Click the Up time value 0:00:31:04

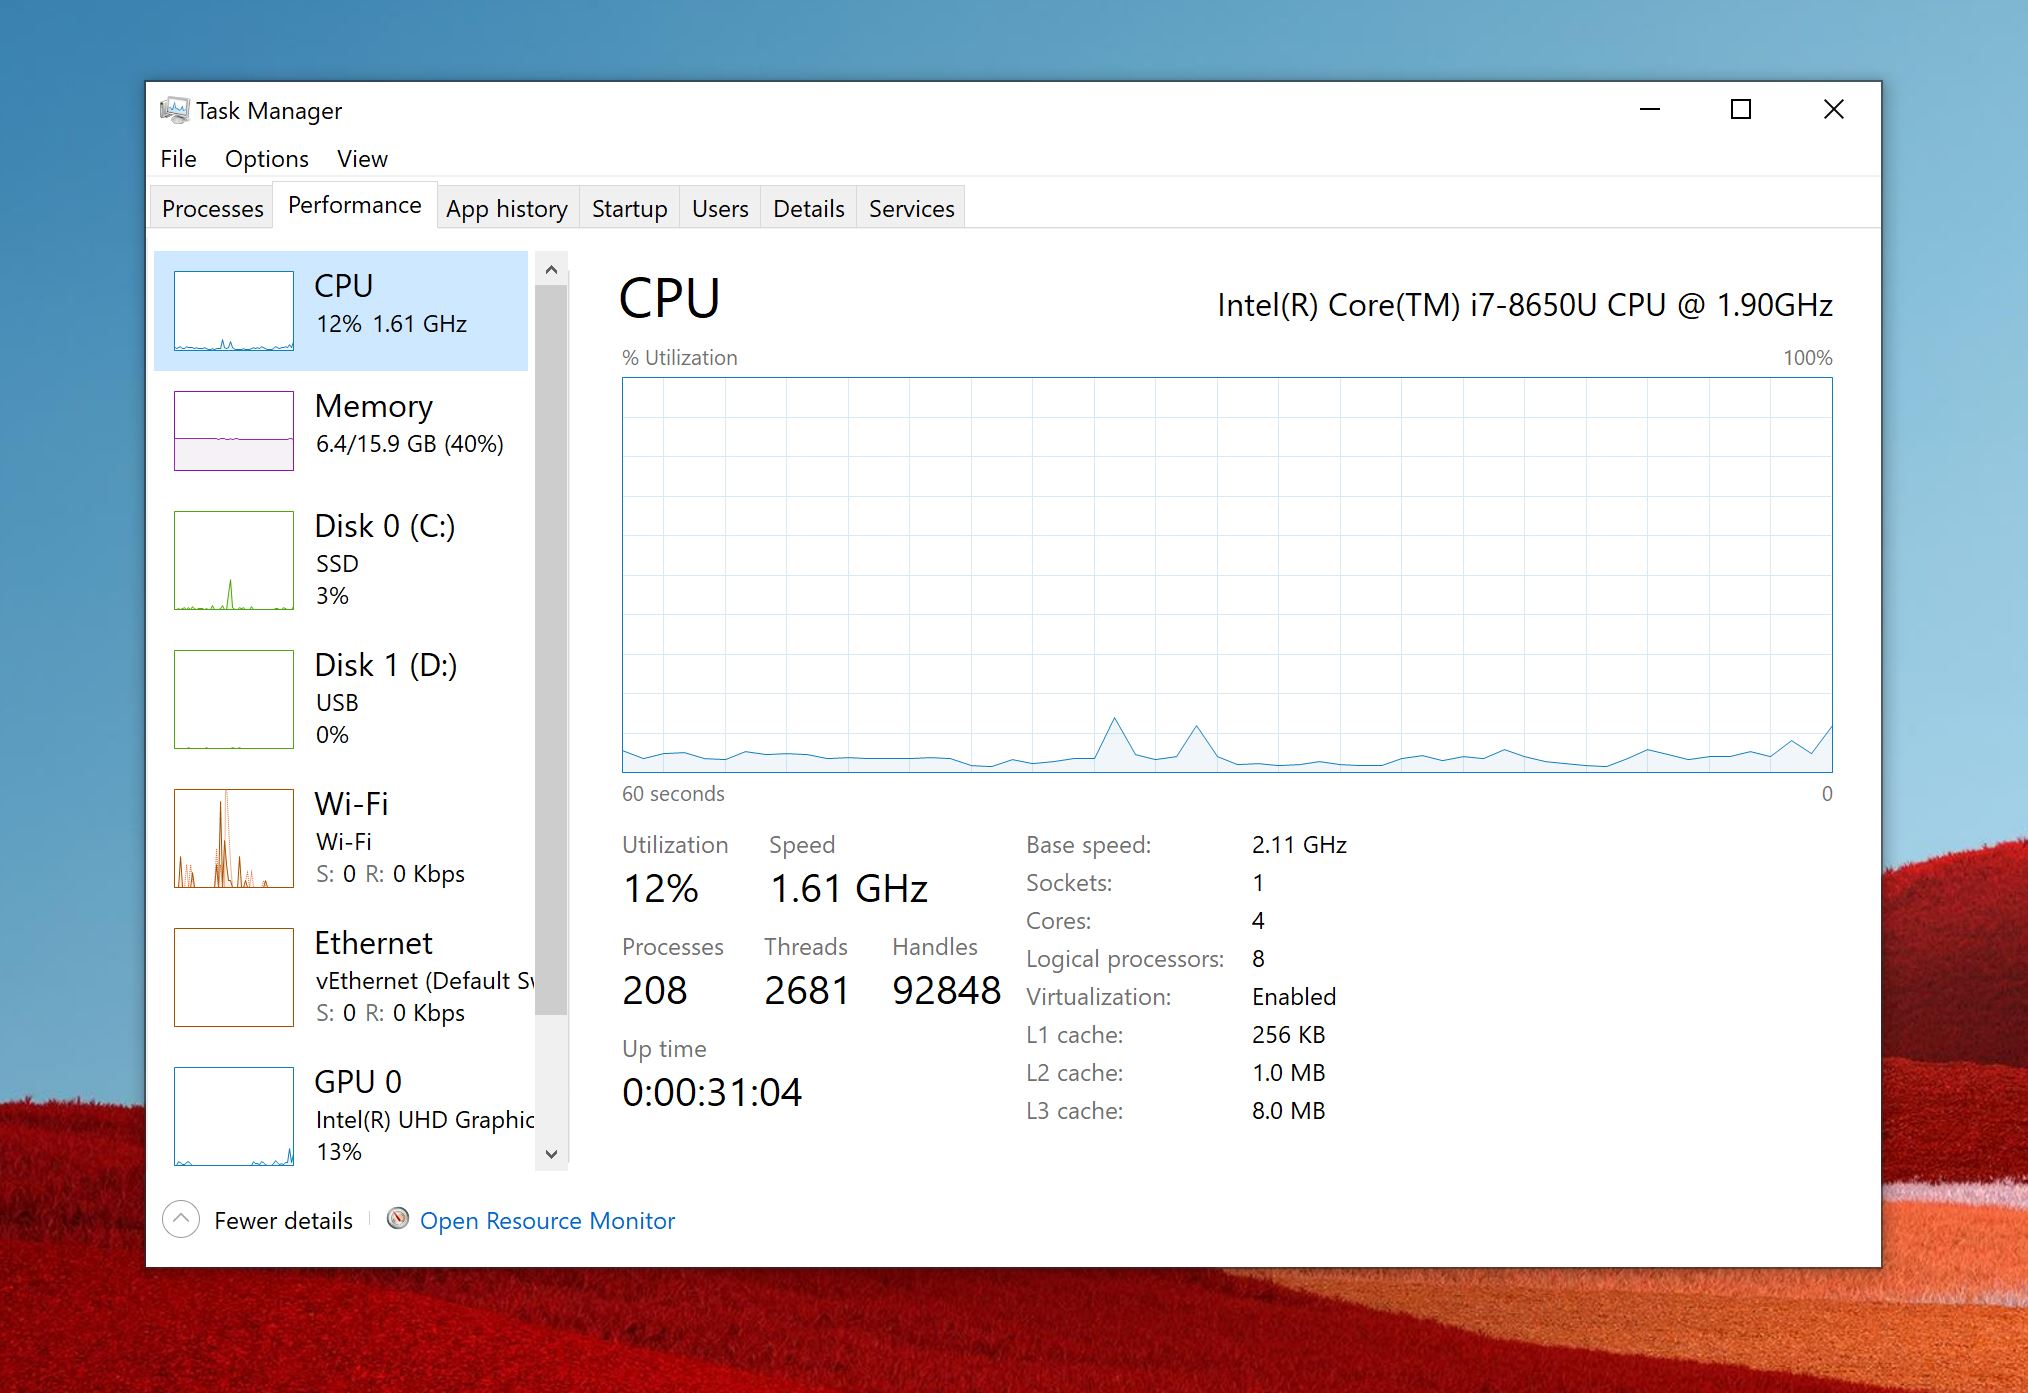pos(711,1093)
